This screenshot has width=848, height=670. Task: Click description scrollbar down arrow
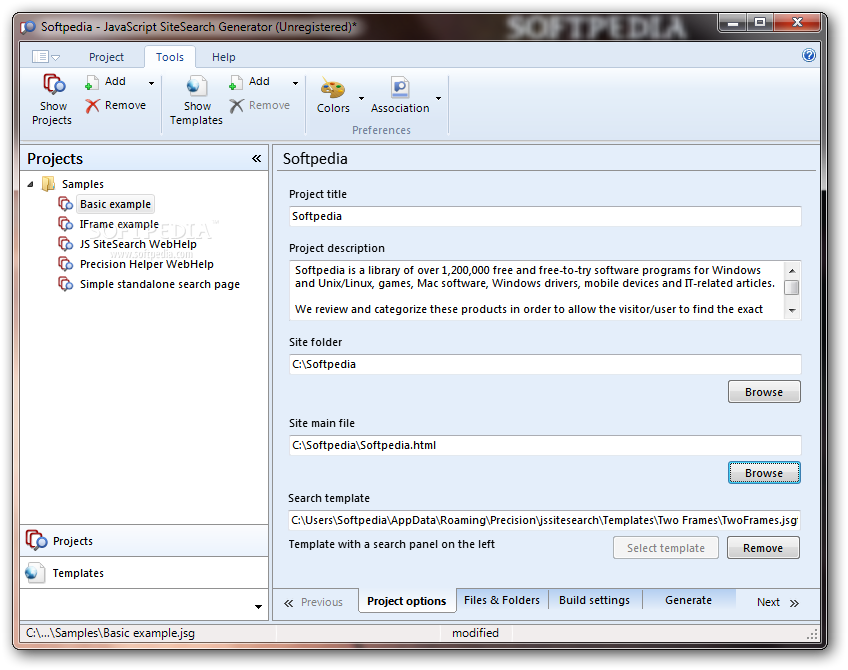(x=792, y=310)
